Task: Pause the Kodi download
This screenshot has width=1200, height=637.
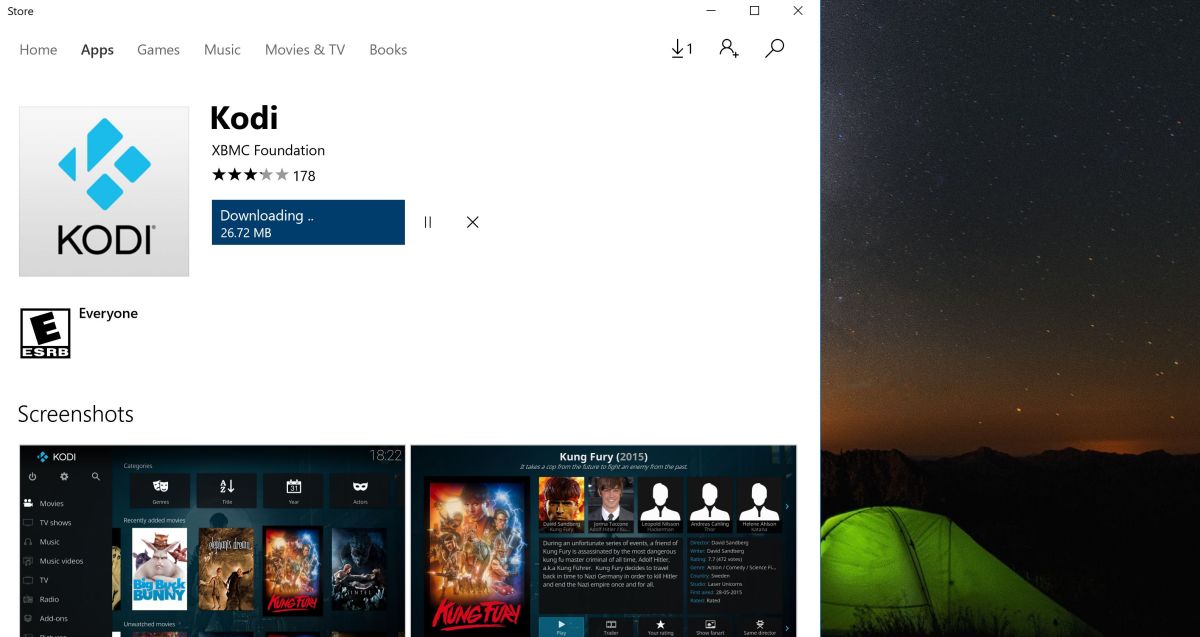Action: point(428,222)
